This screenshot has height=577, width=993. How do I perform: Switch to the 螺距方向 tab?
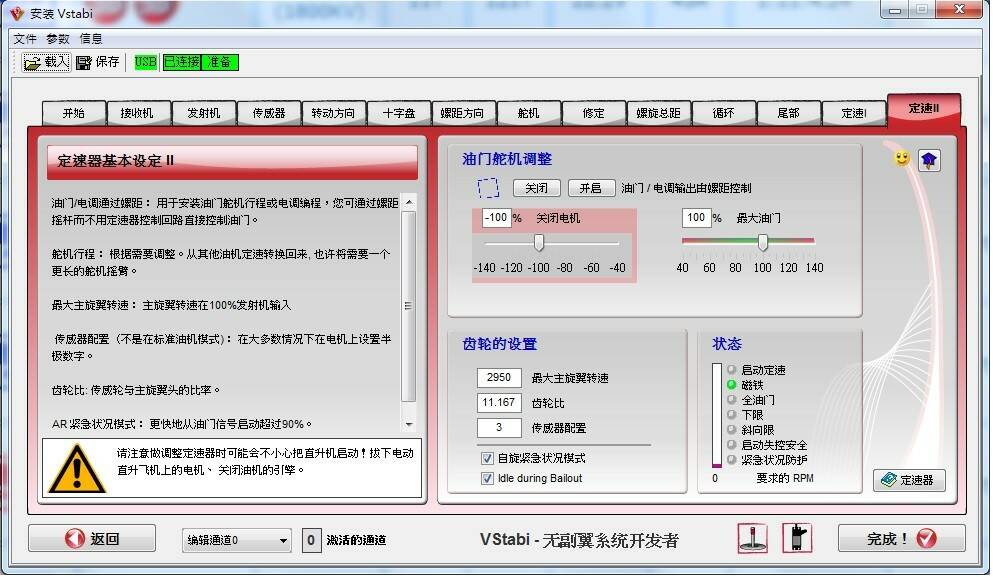(463, 113)
